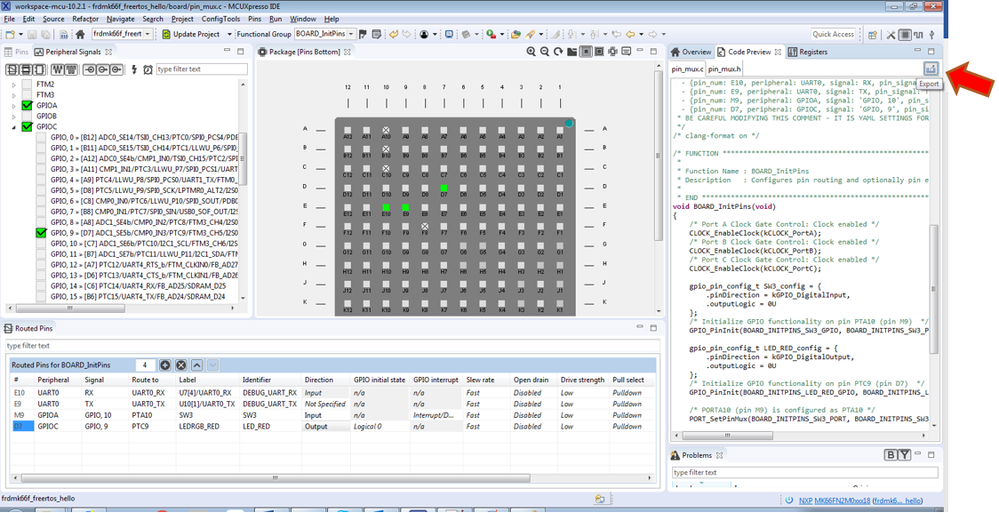Click the lightning bolt icon in Peripheral Signals
Screen dimensions: 999x513
[x=135, y=69]
